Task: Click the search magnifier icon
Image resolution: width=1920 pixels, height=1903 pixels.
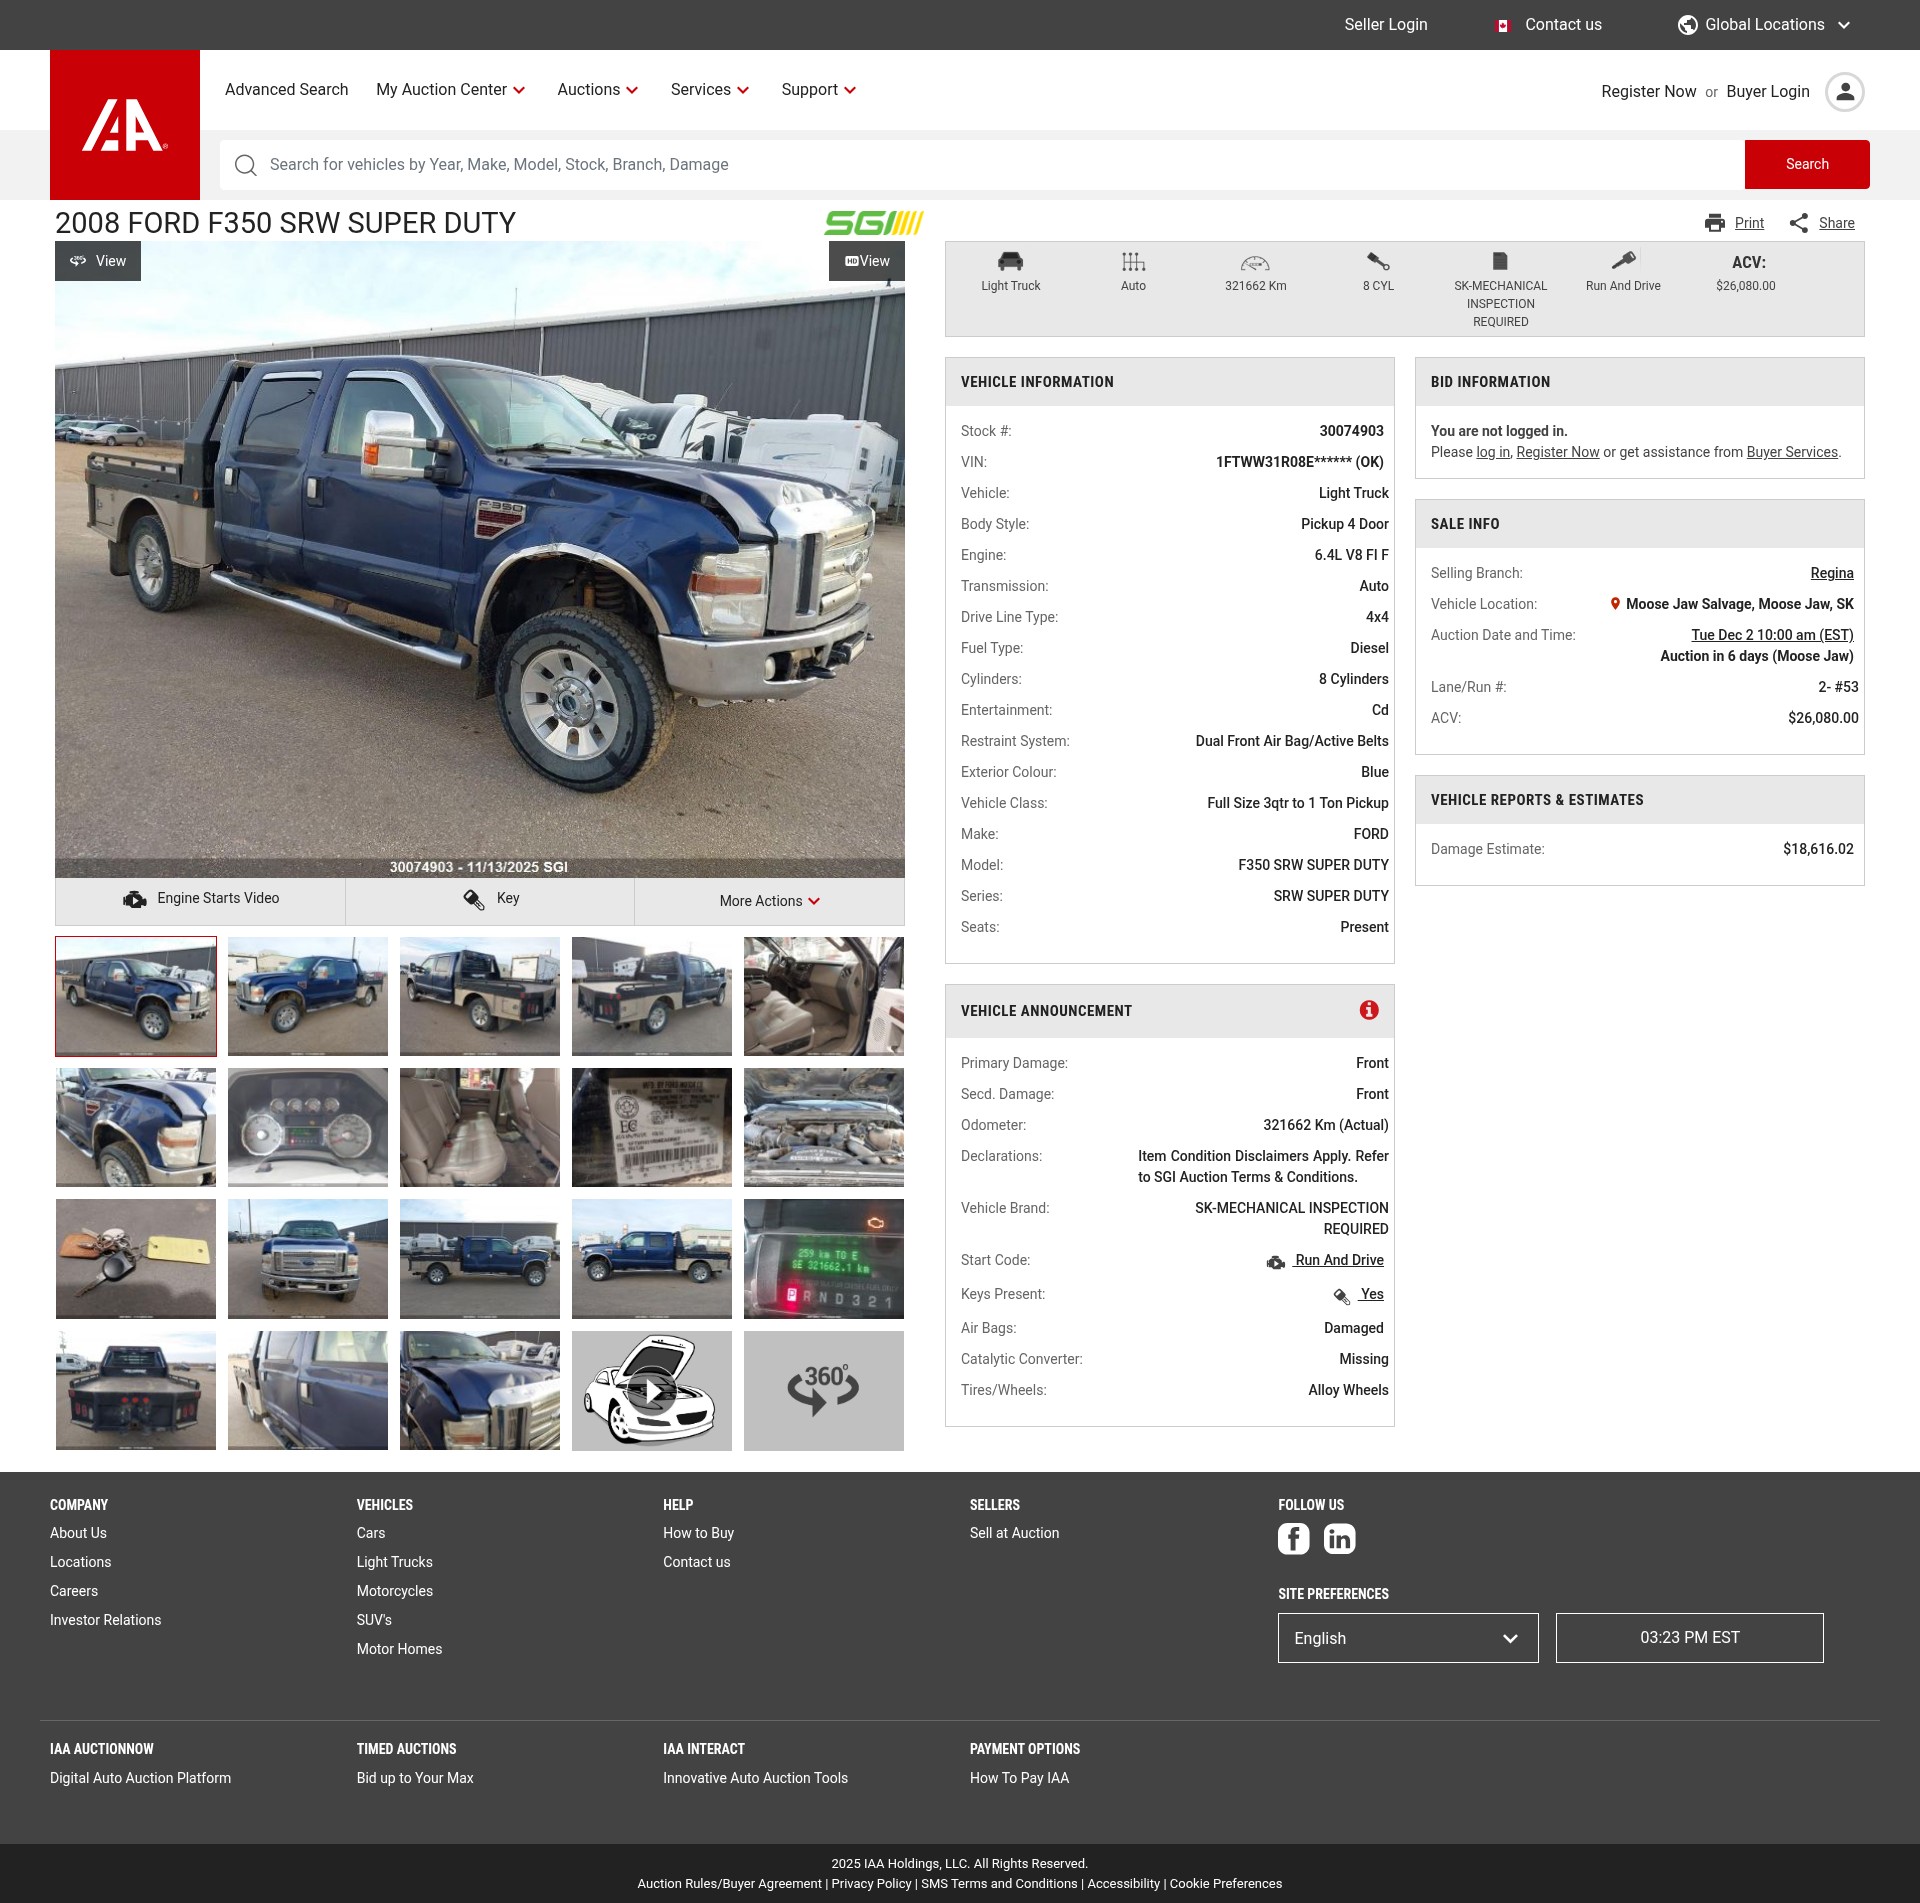Action: coord(245,165)
